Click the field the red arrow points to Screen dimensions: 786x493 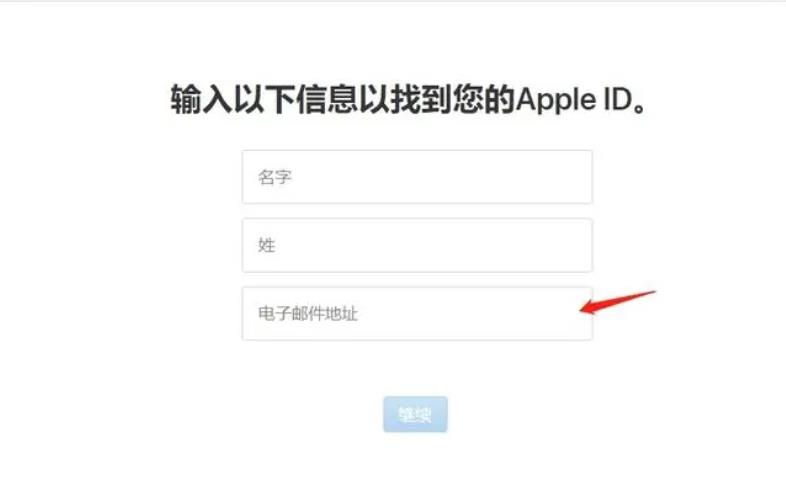coord(417,313)
